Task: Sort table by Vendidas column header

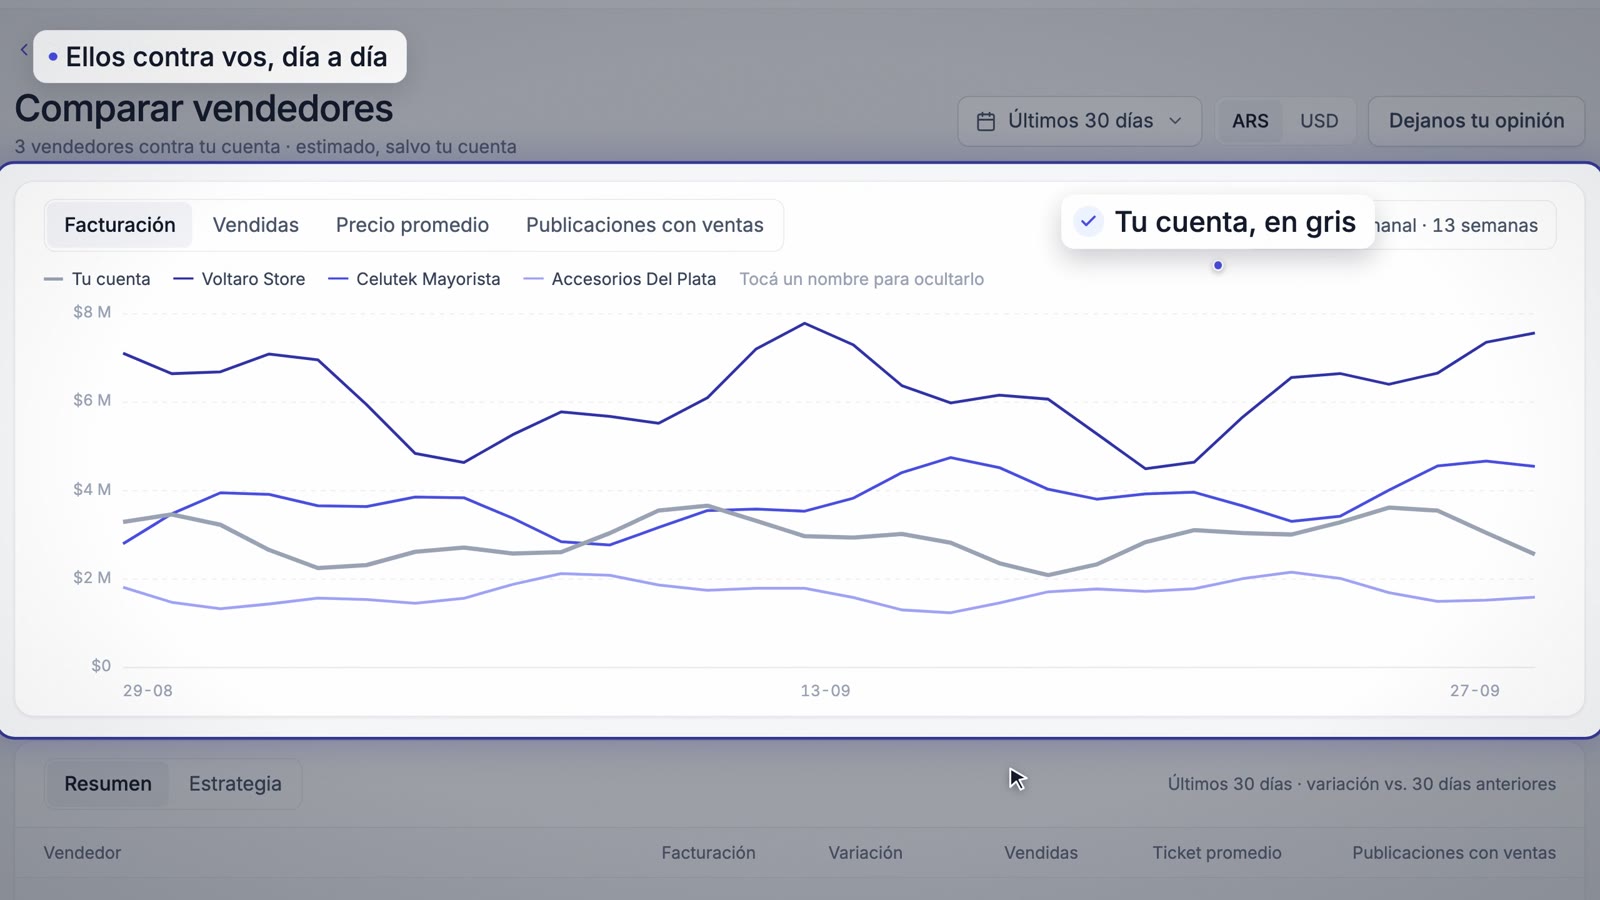Action: click(1041, 853)
